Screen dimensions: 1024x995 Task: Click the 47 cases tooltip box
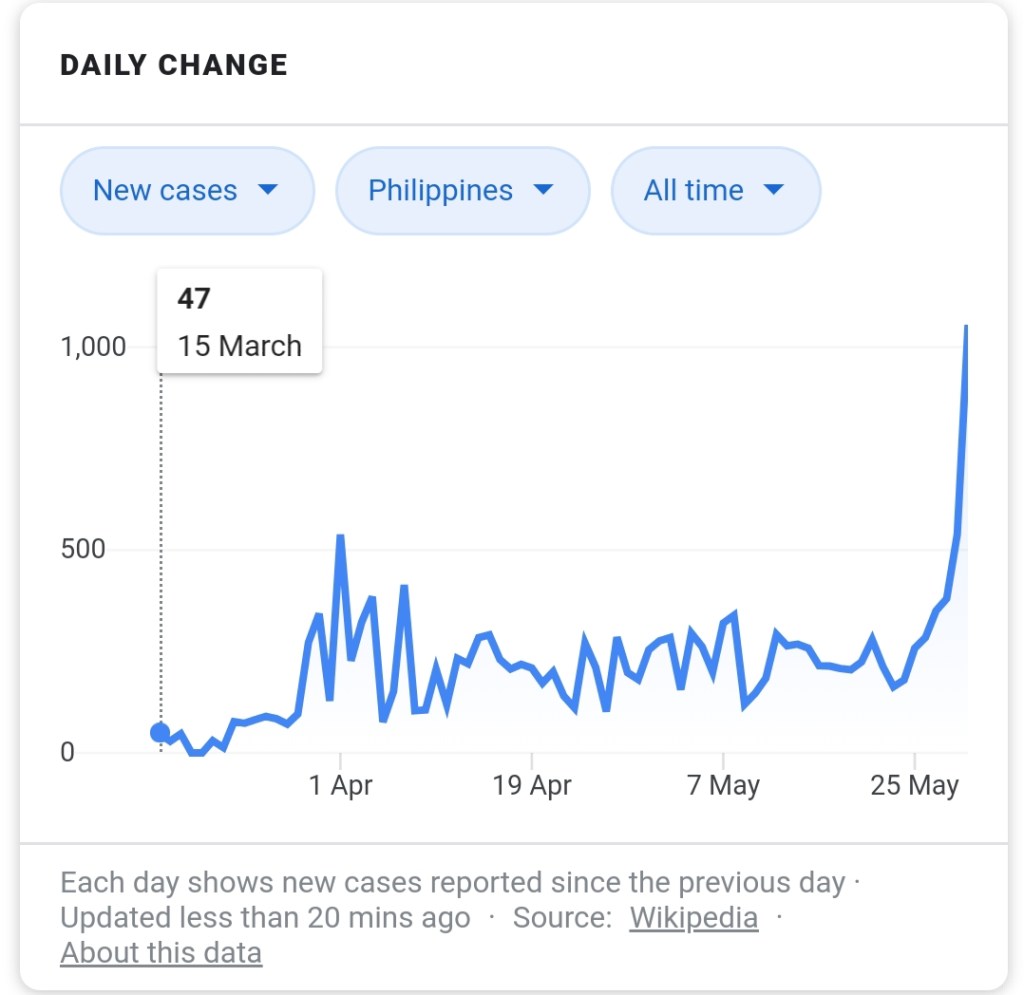[239, 322]
